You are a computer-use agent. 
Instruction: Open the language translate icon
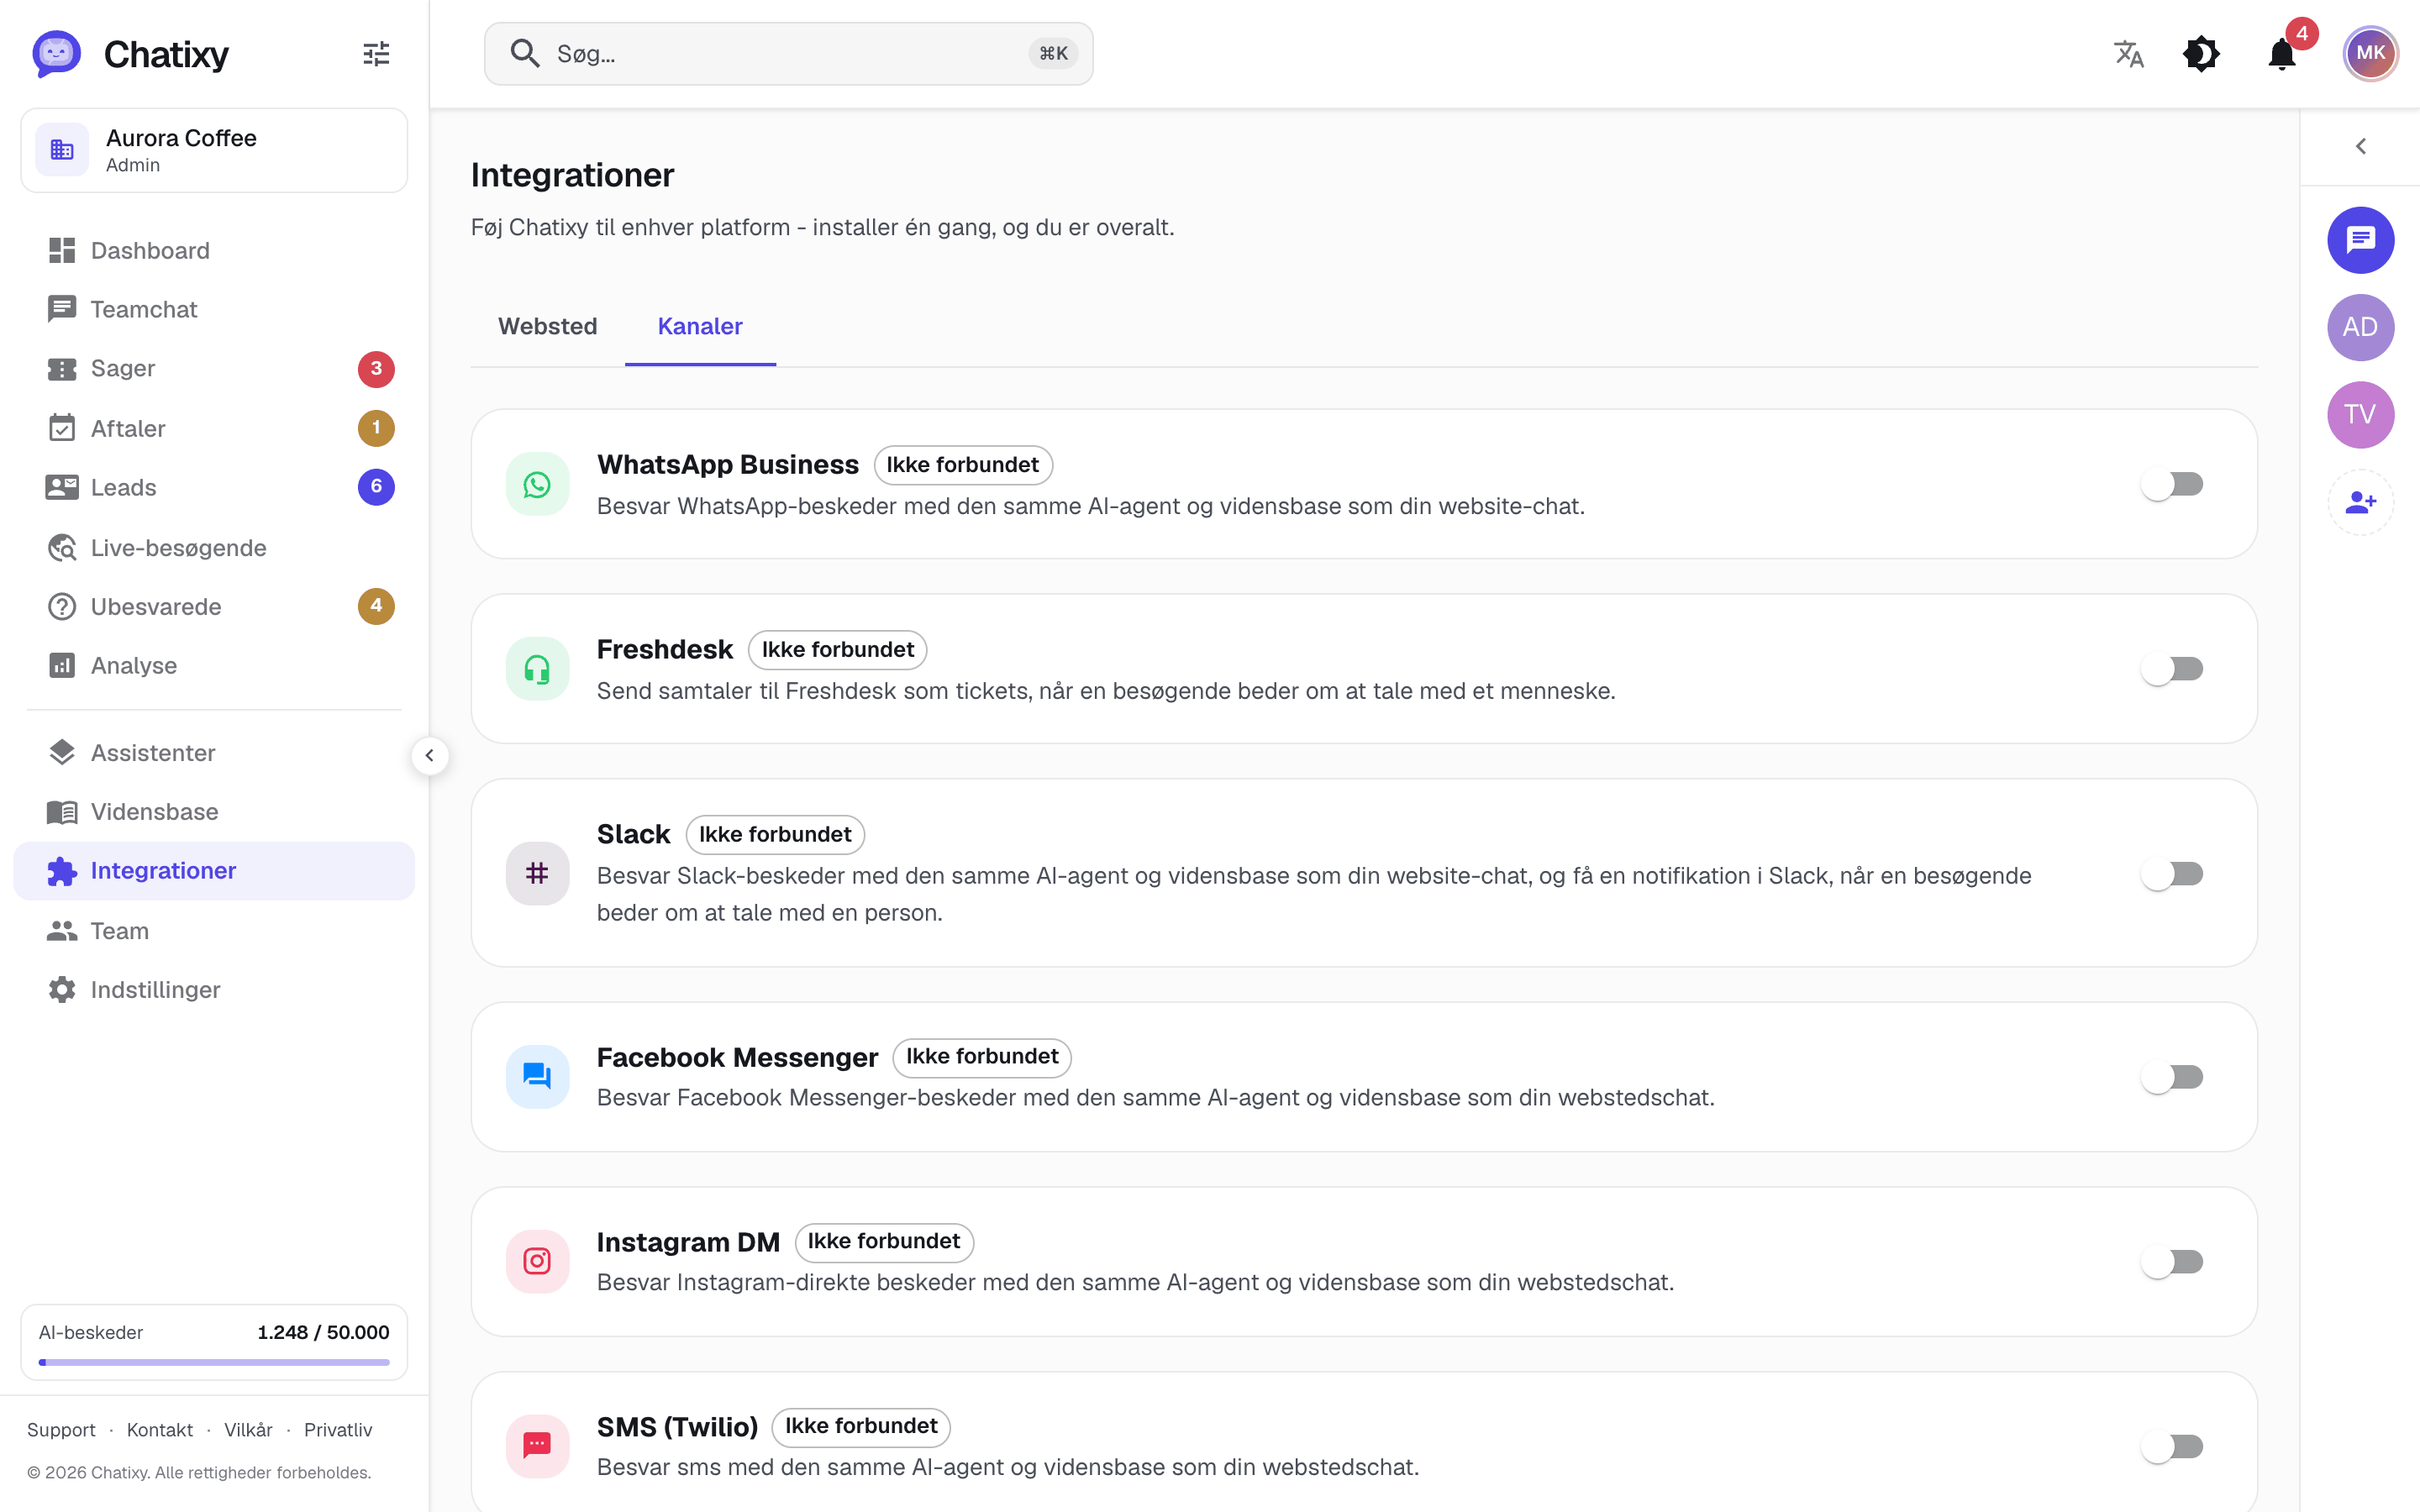[2129, 54]
